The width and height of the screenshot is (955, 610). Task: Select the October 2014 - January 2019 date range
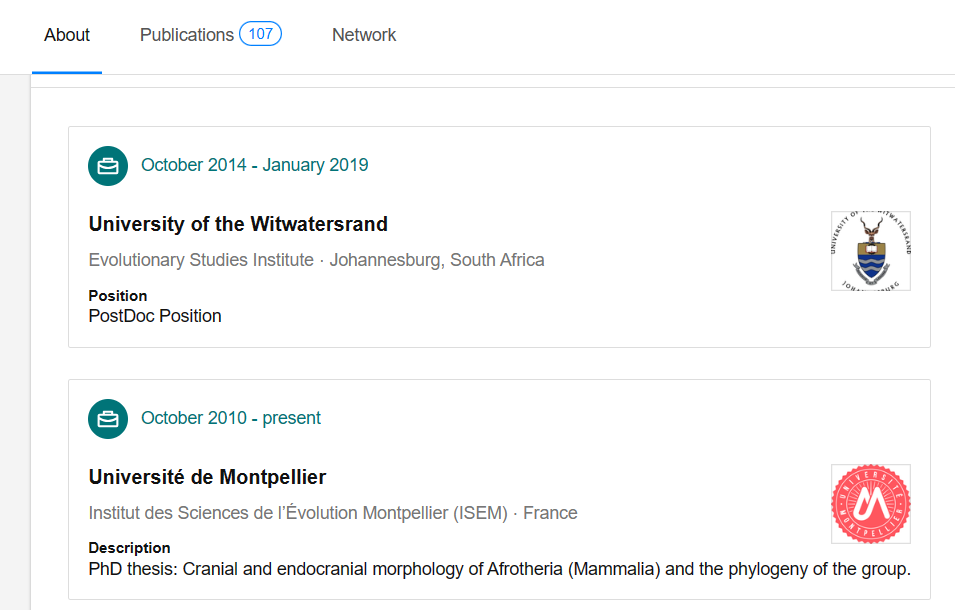(255, 165)
